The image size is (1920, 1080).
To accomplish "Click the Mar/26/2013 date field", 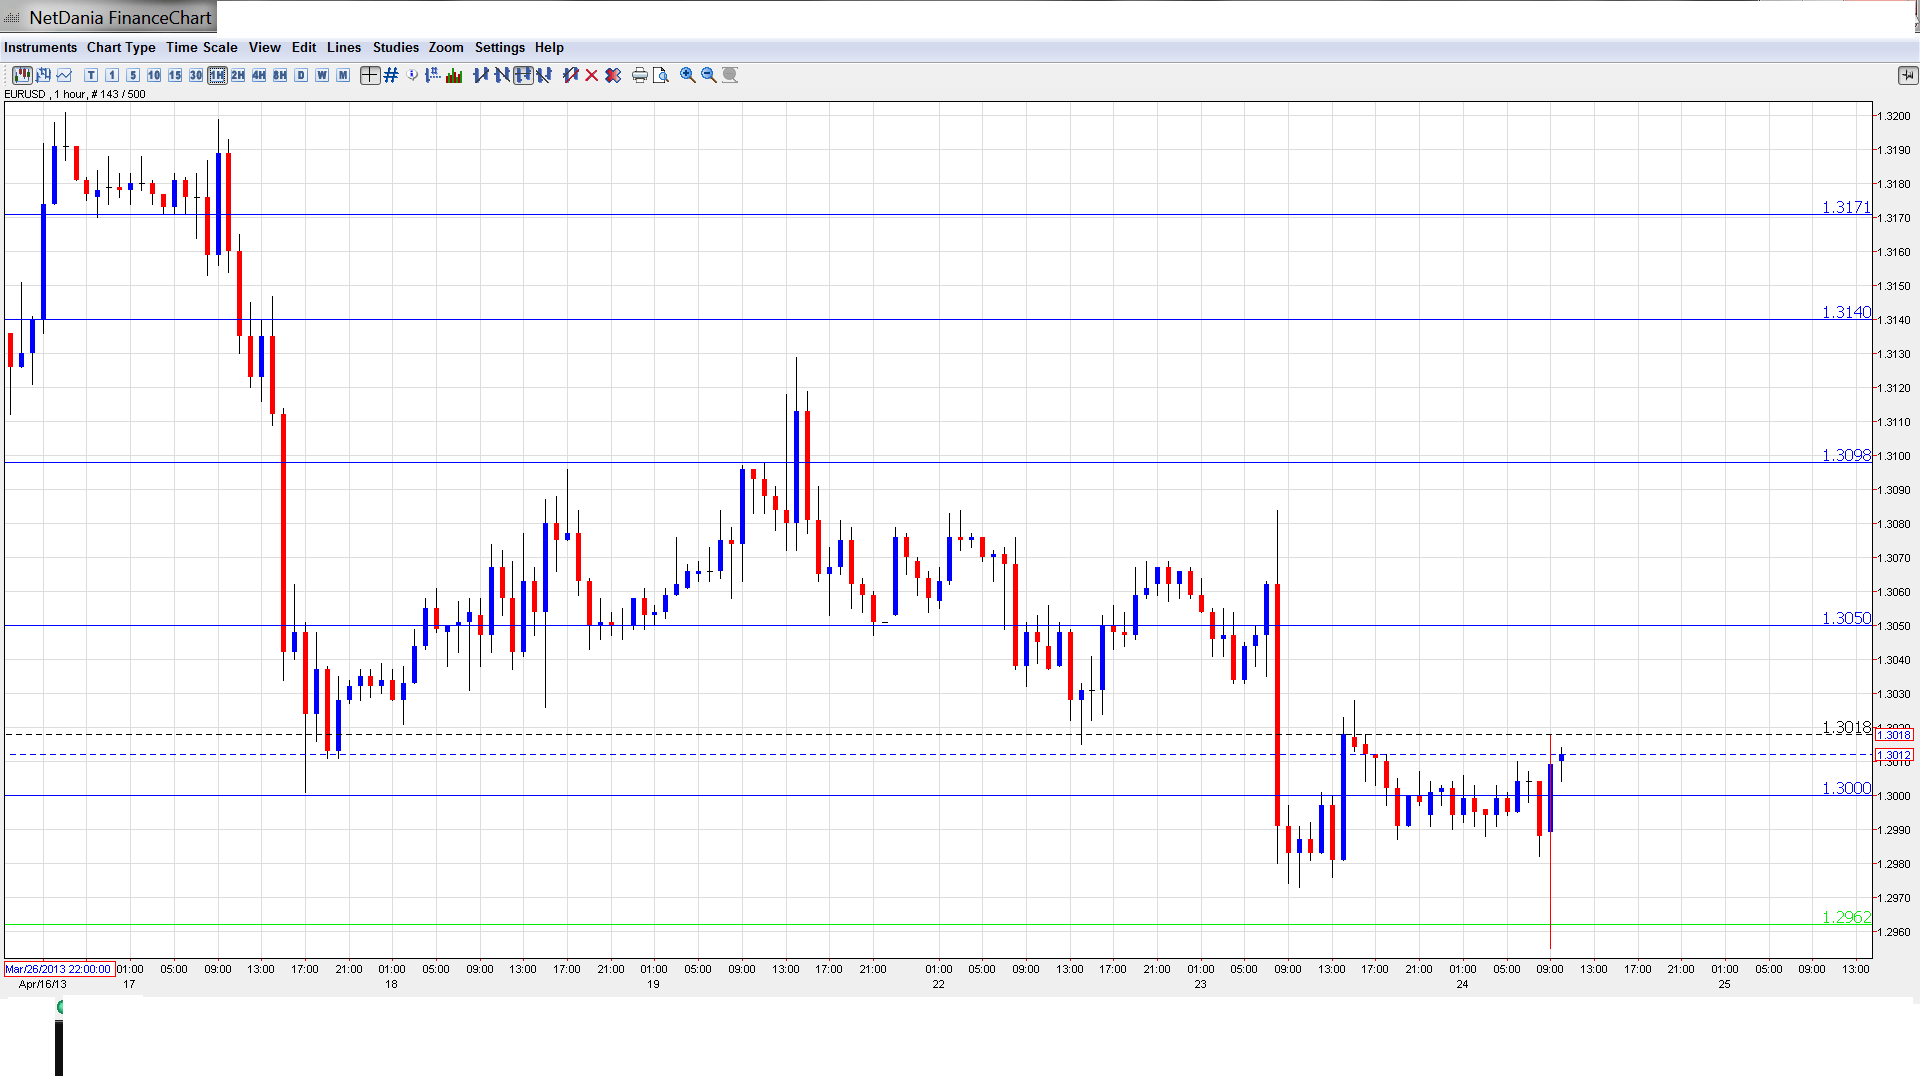I will point(58,969).
